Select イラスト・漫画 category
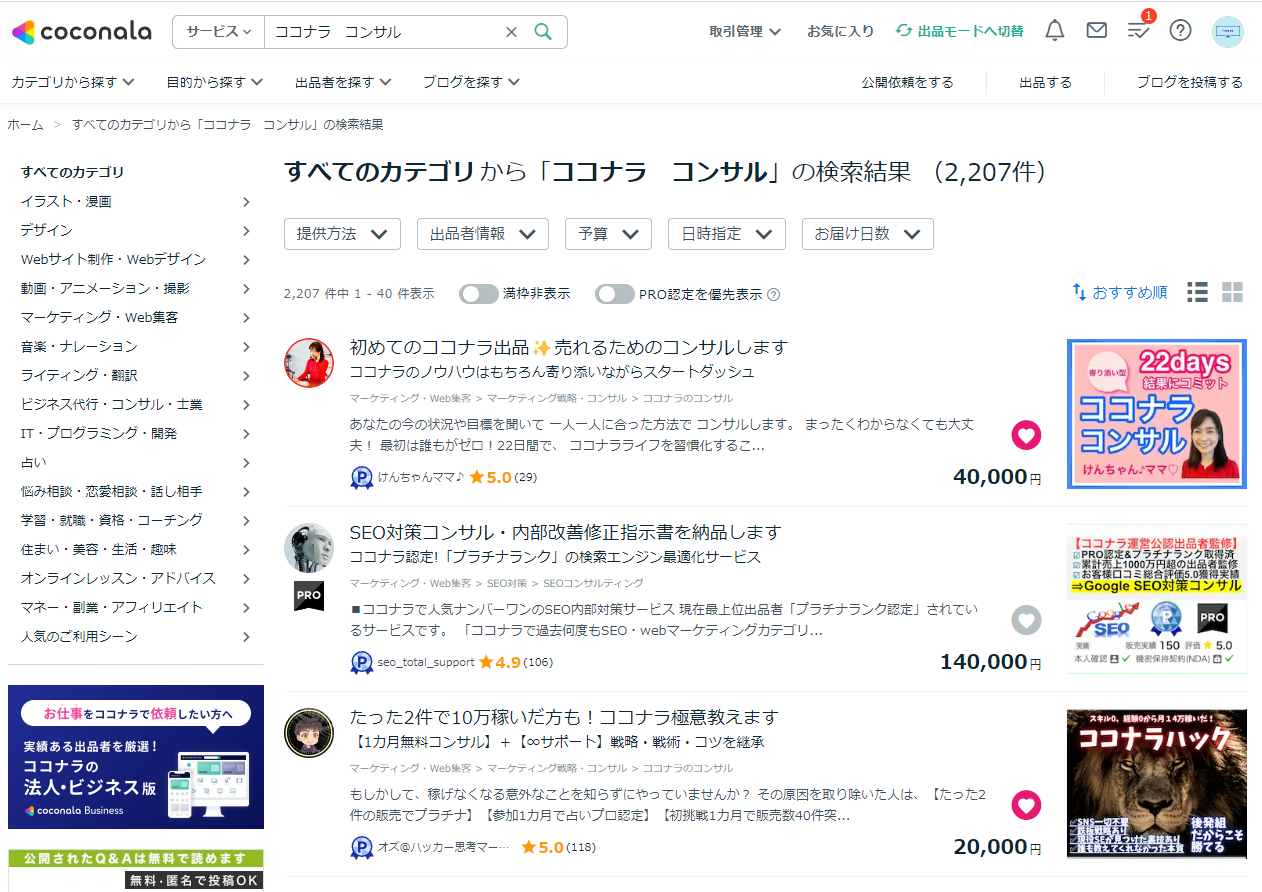 point(136,201)
